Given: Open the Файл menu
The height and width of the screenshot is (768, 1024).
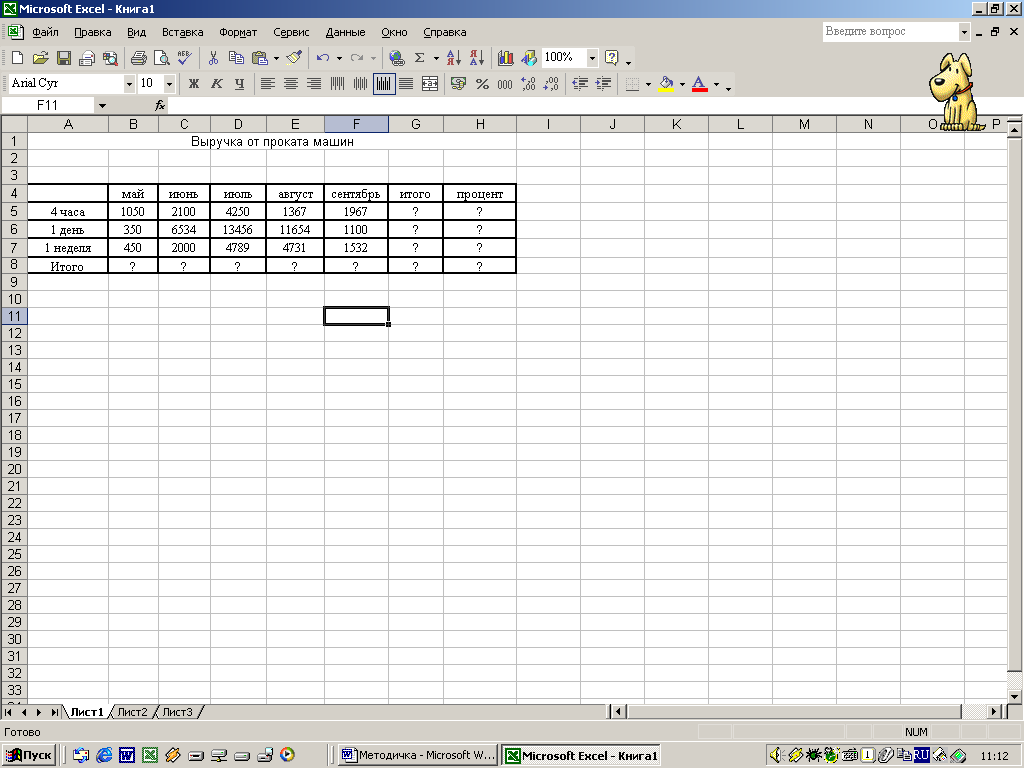Looking at the screenshot, I should (x=45, y=32).
